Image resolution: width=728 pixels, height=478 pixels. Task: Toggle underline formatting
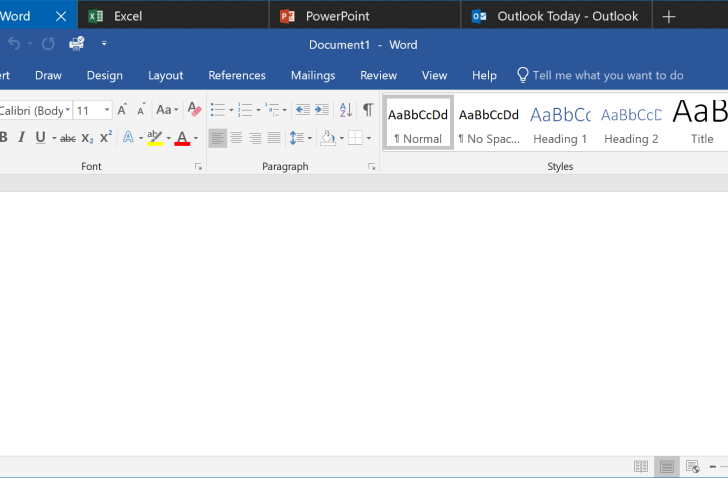point(40,137)
